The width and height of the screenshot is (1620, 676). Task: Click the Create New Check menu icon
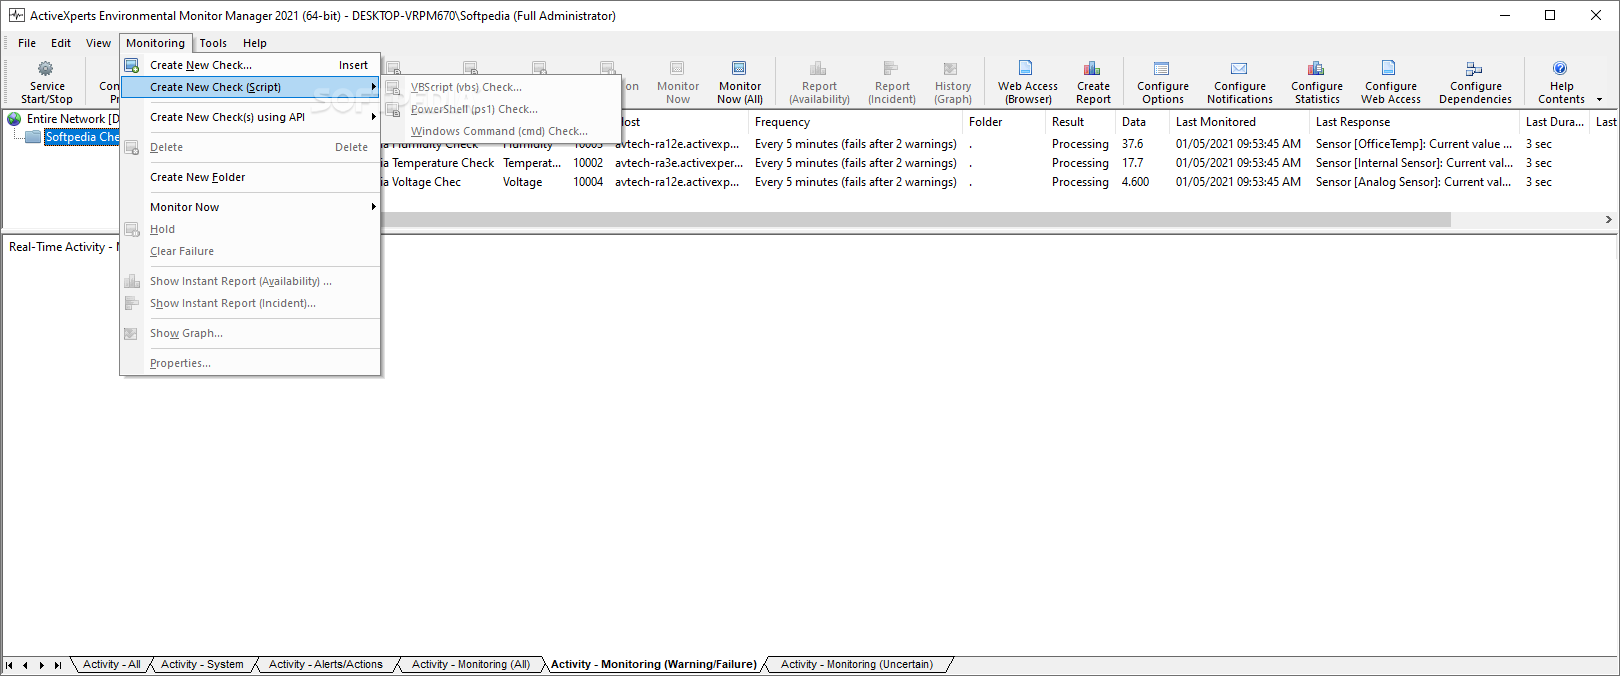click(131, 65)
